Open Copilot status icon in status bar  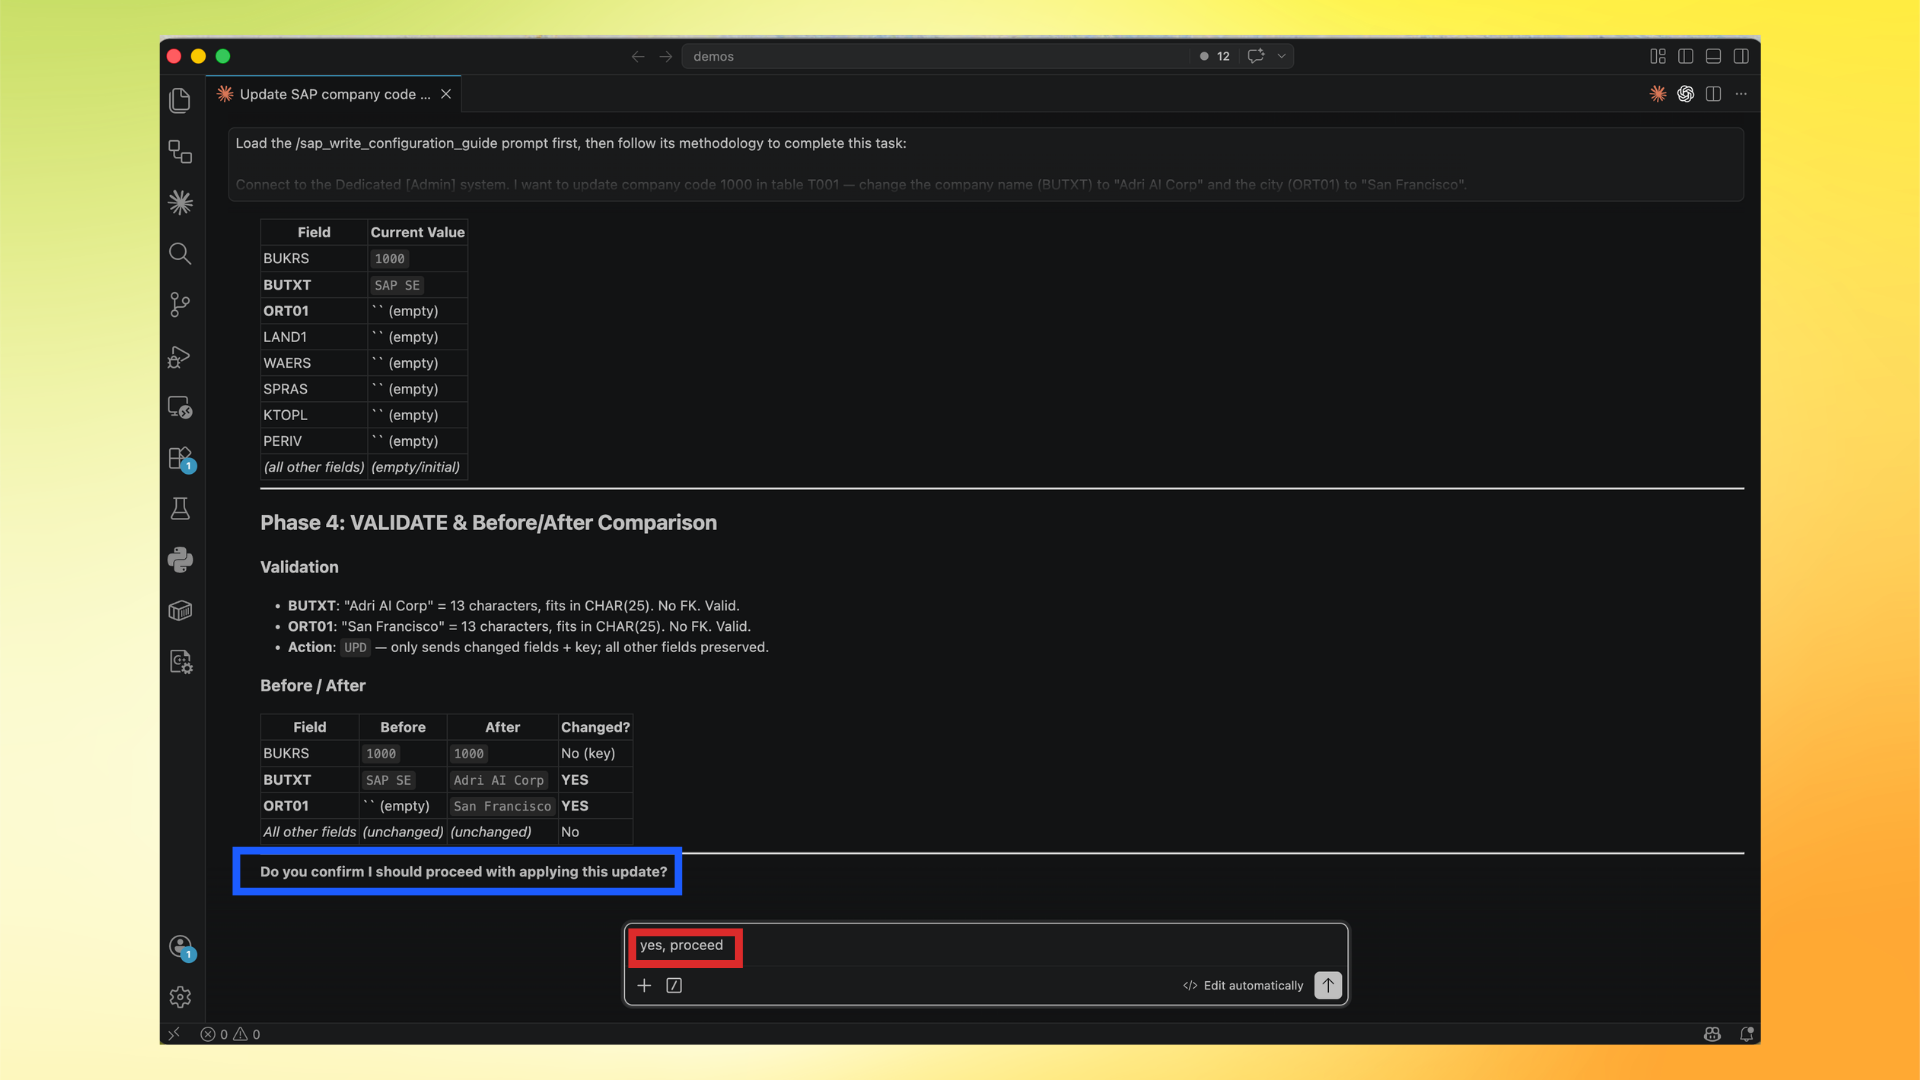tap(1712, 1034)
